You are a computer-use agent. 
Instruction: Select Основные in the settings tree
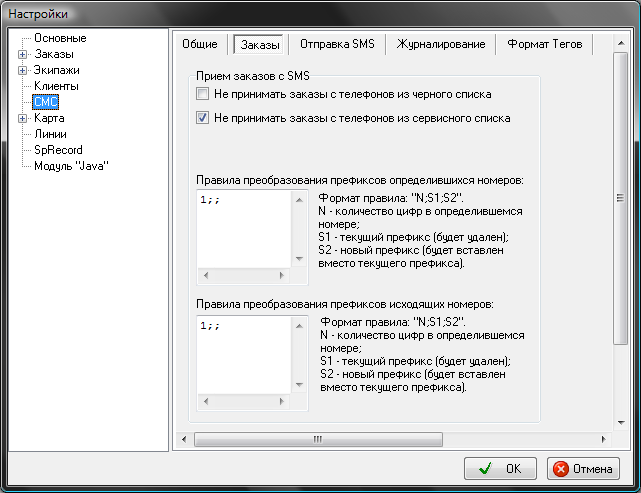(60, 38)
